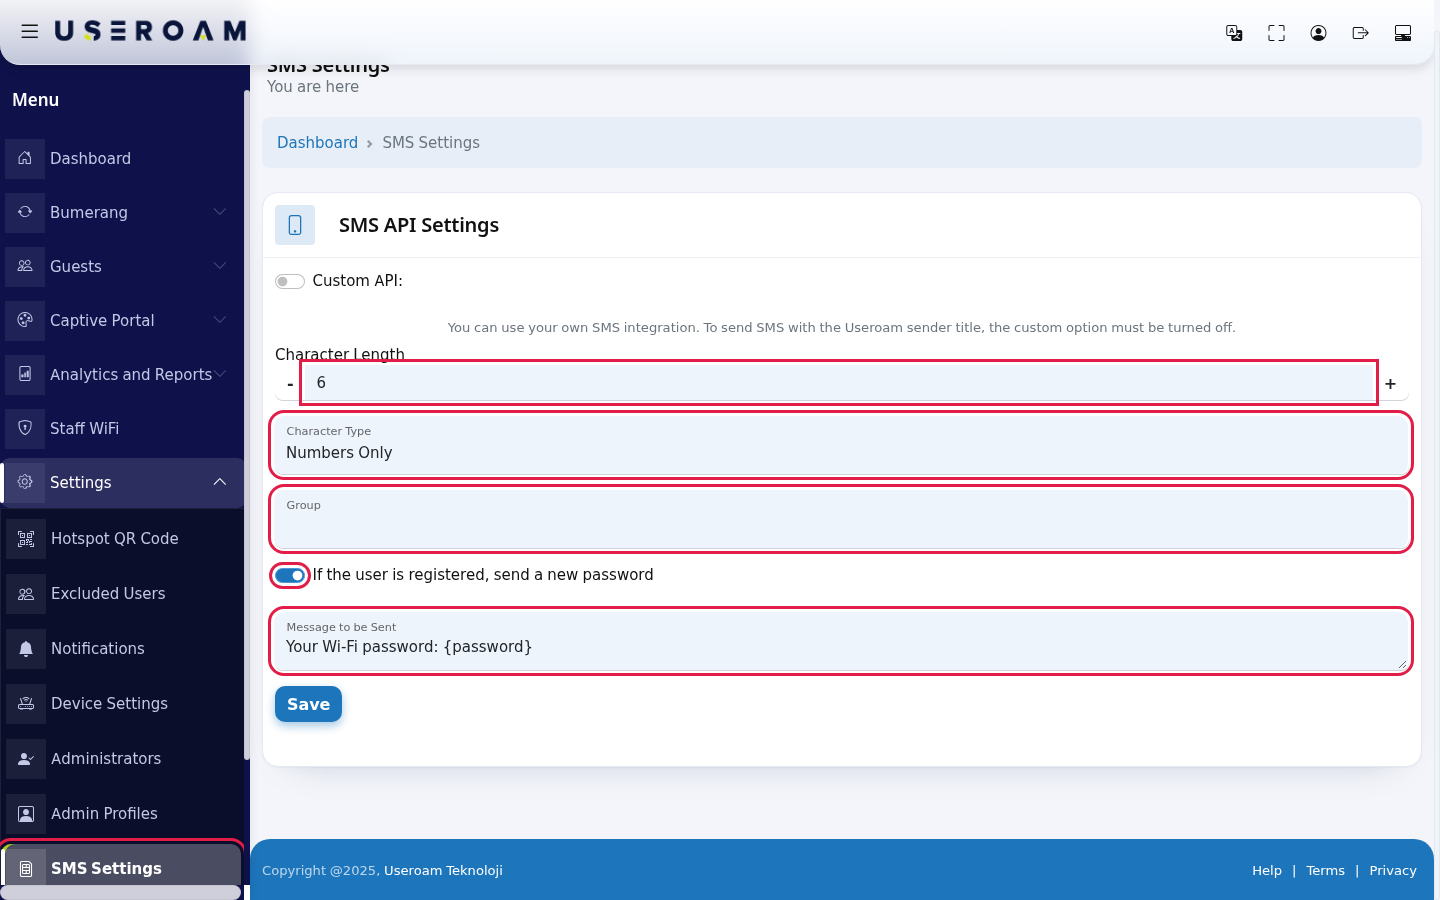Click the translate language icon
This screenshot has width=1440, height=900.
1234,33
